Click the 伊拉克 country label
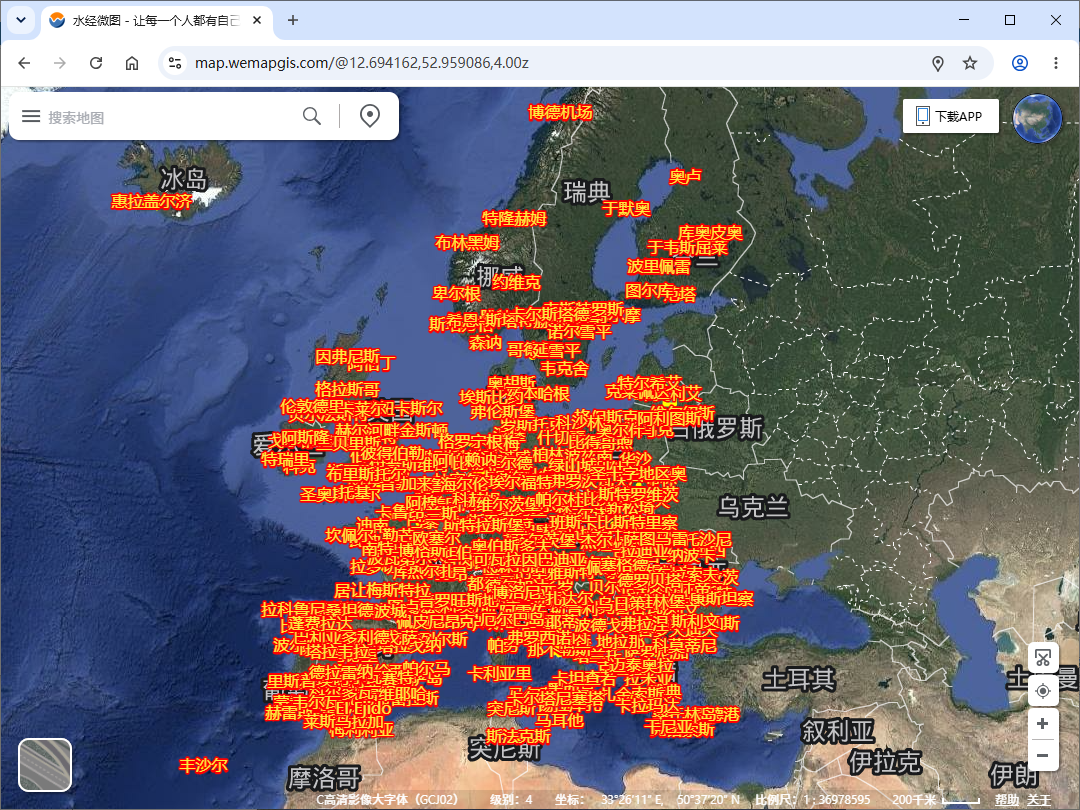Screen dimensions: 1080x810 (885, 762)
